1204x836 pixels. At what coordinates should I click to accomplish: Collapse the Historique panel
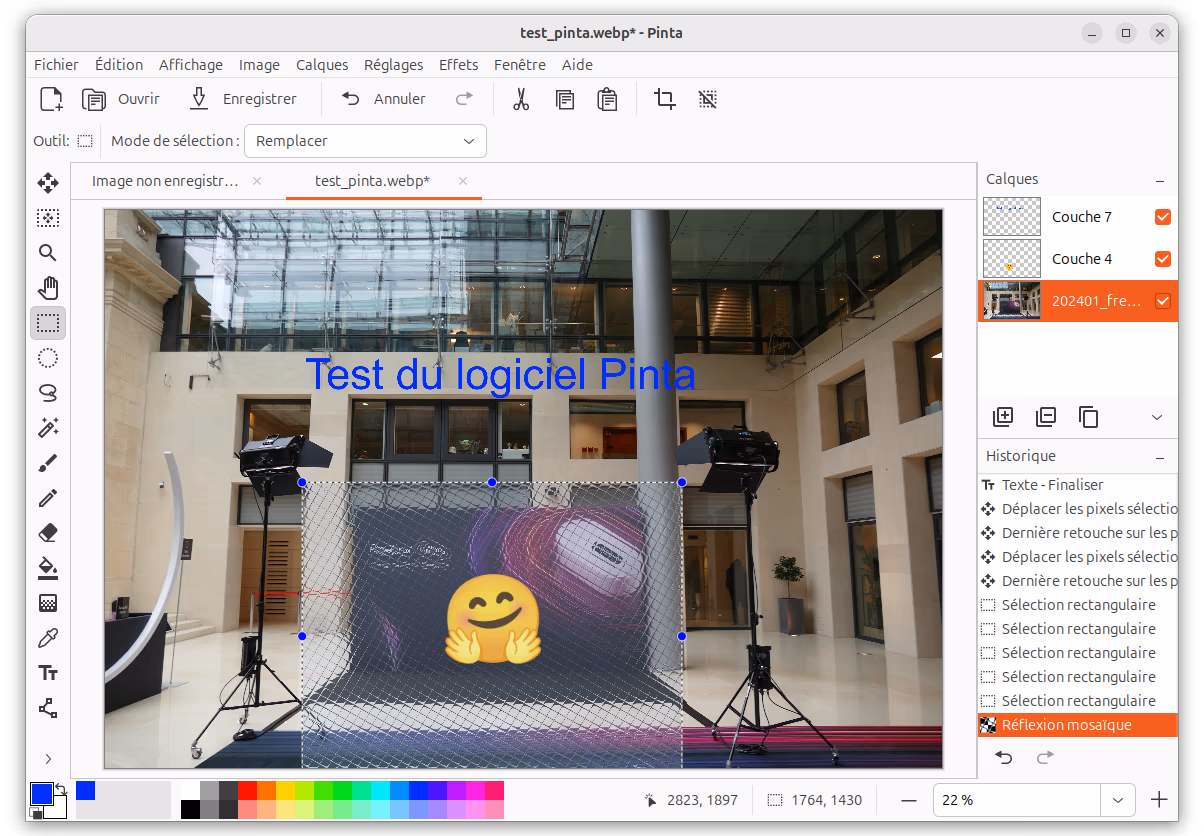click(x=1160, y=457)
